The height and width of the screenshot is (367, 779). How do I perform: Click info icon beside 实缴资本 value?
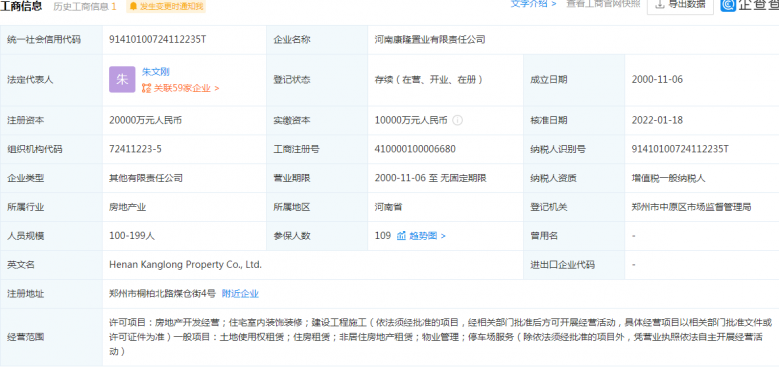[x=458, y=120]
